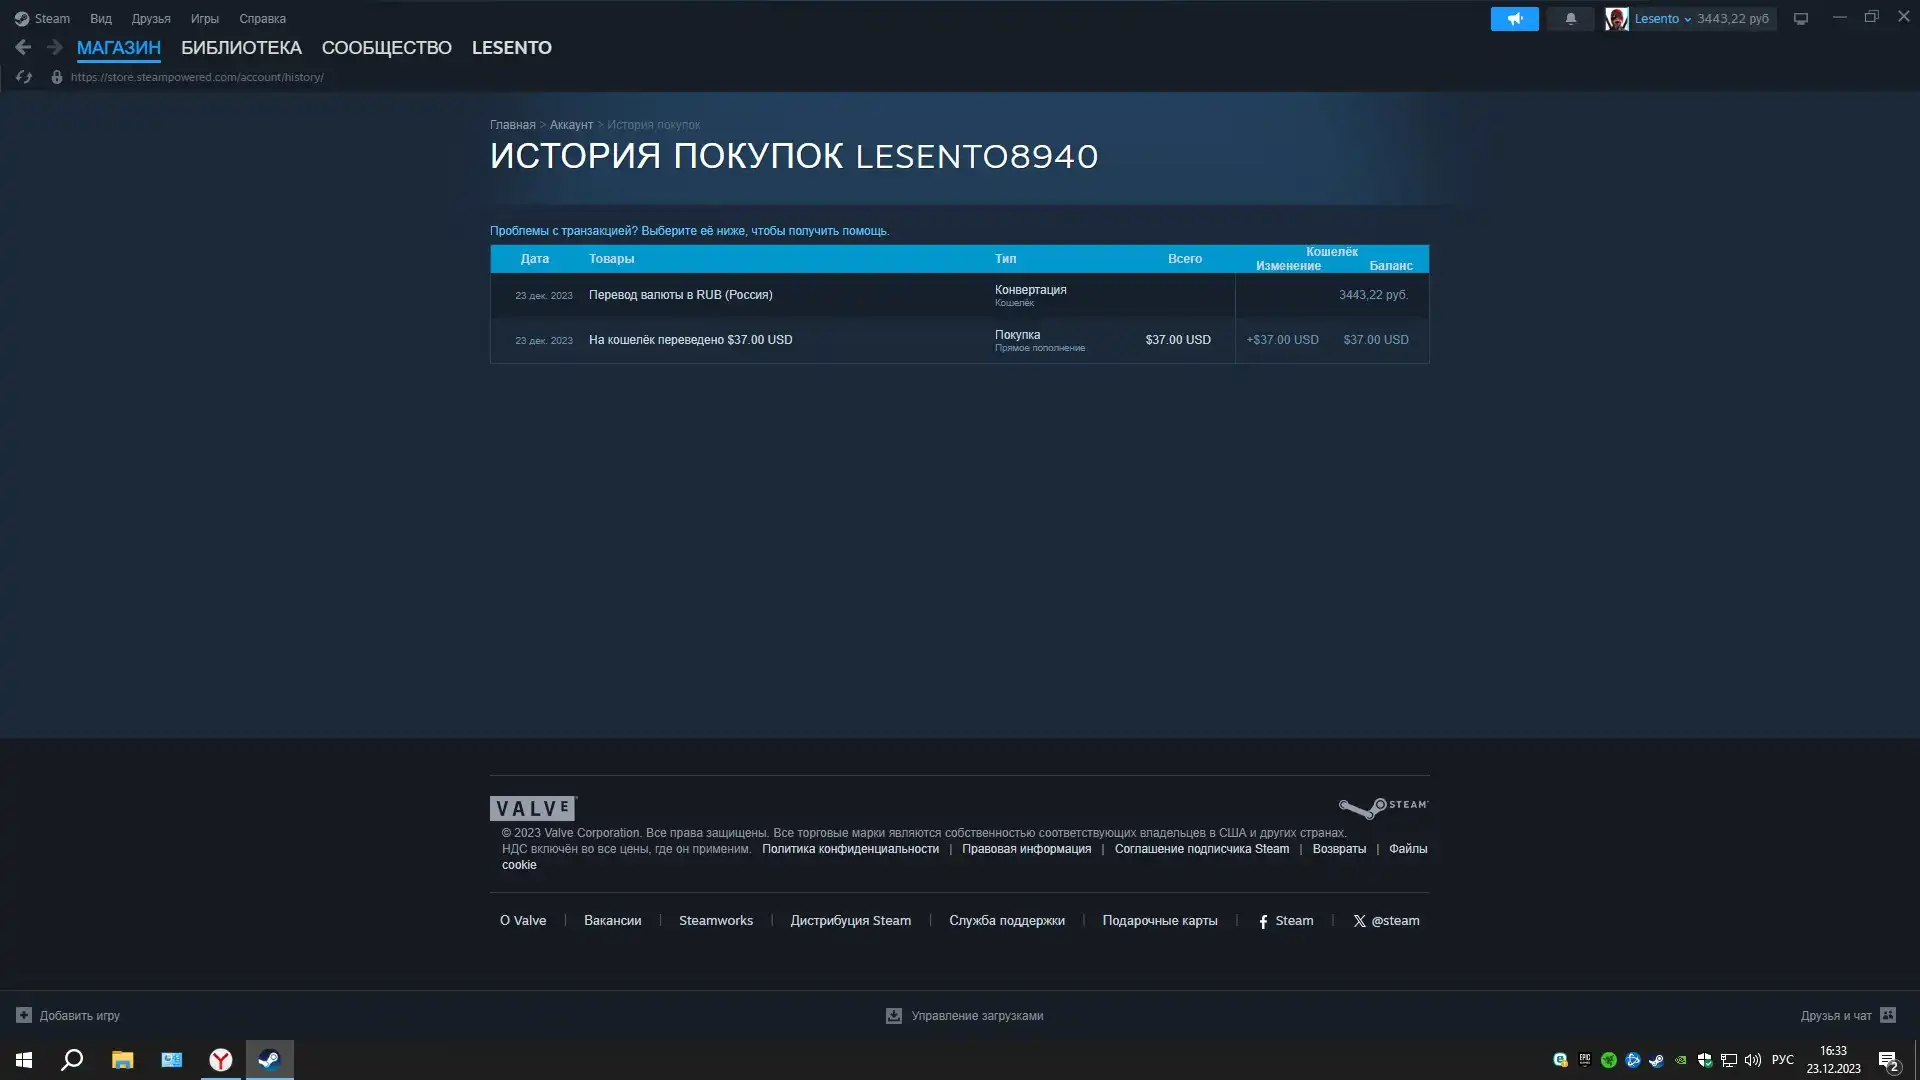Viewport: 1920px width, 1080px height.
Task: Switch to Big Picture mode icon
Action: point(1800,19)
